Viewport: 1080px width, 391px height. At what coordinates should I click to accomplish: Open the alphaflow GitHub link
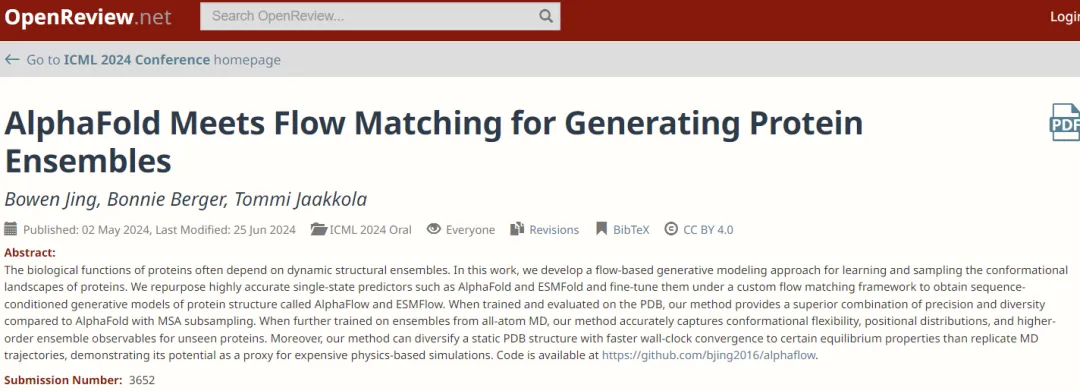click(x=708, y=356)
